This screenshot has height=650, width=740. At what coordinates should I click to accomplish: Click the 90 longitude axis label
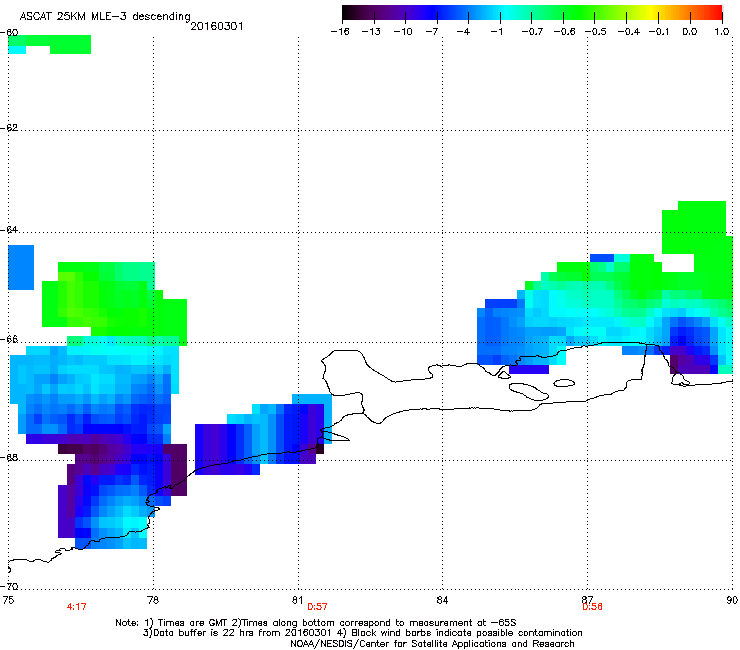click(x=732, y=600)
